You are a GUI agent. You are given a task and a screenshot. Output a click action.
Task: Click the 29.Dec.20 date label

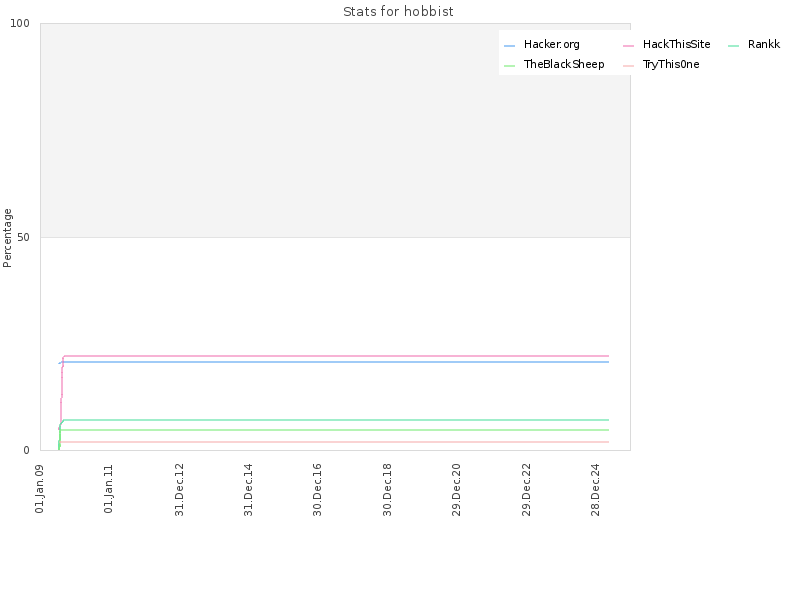[456, 490]
